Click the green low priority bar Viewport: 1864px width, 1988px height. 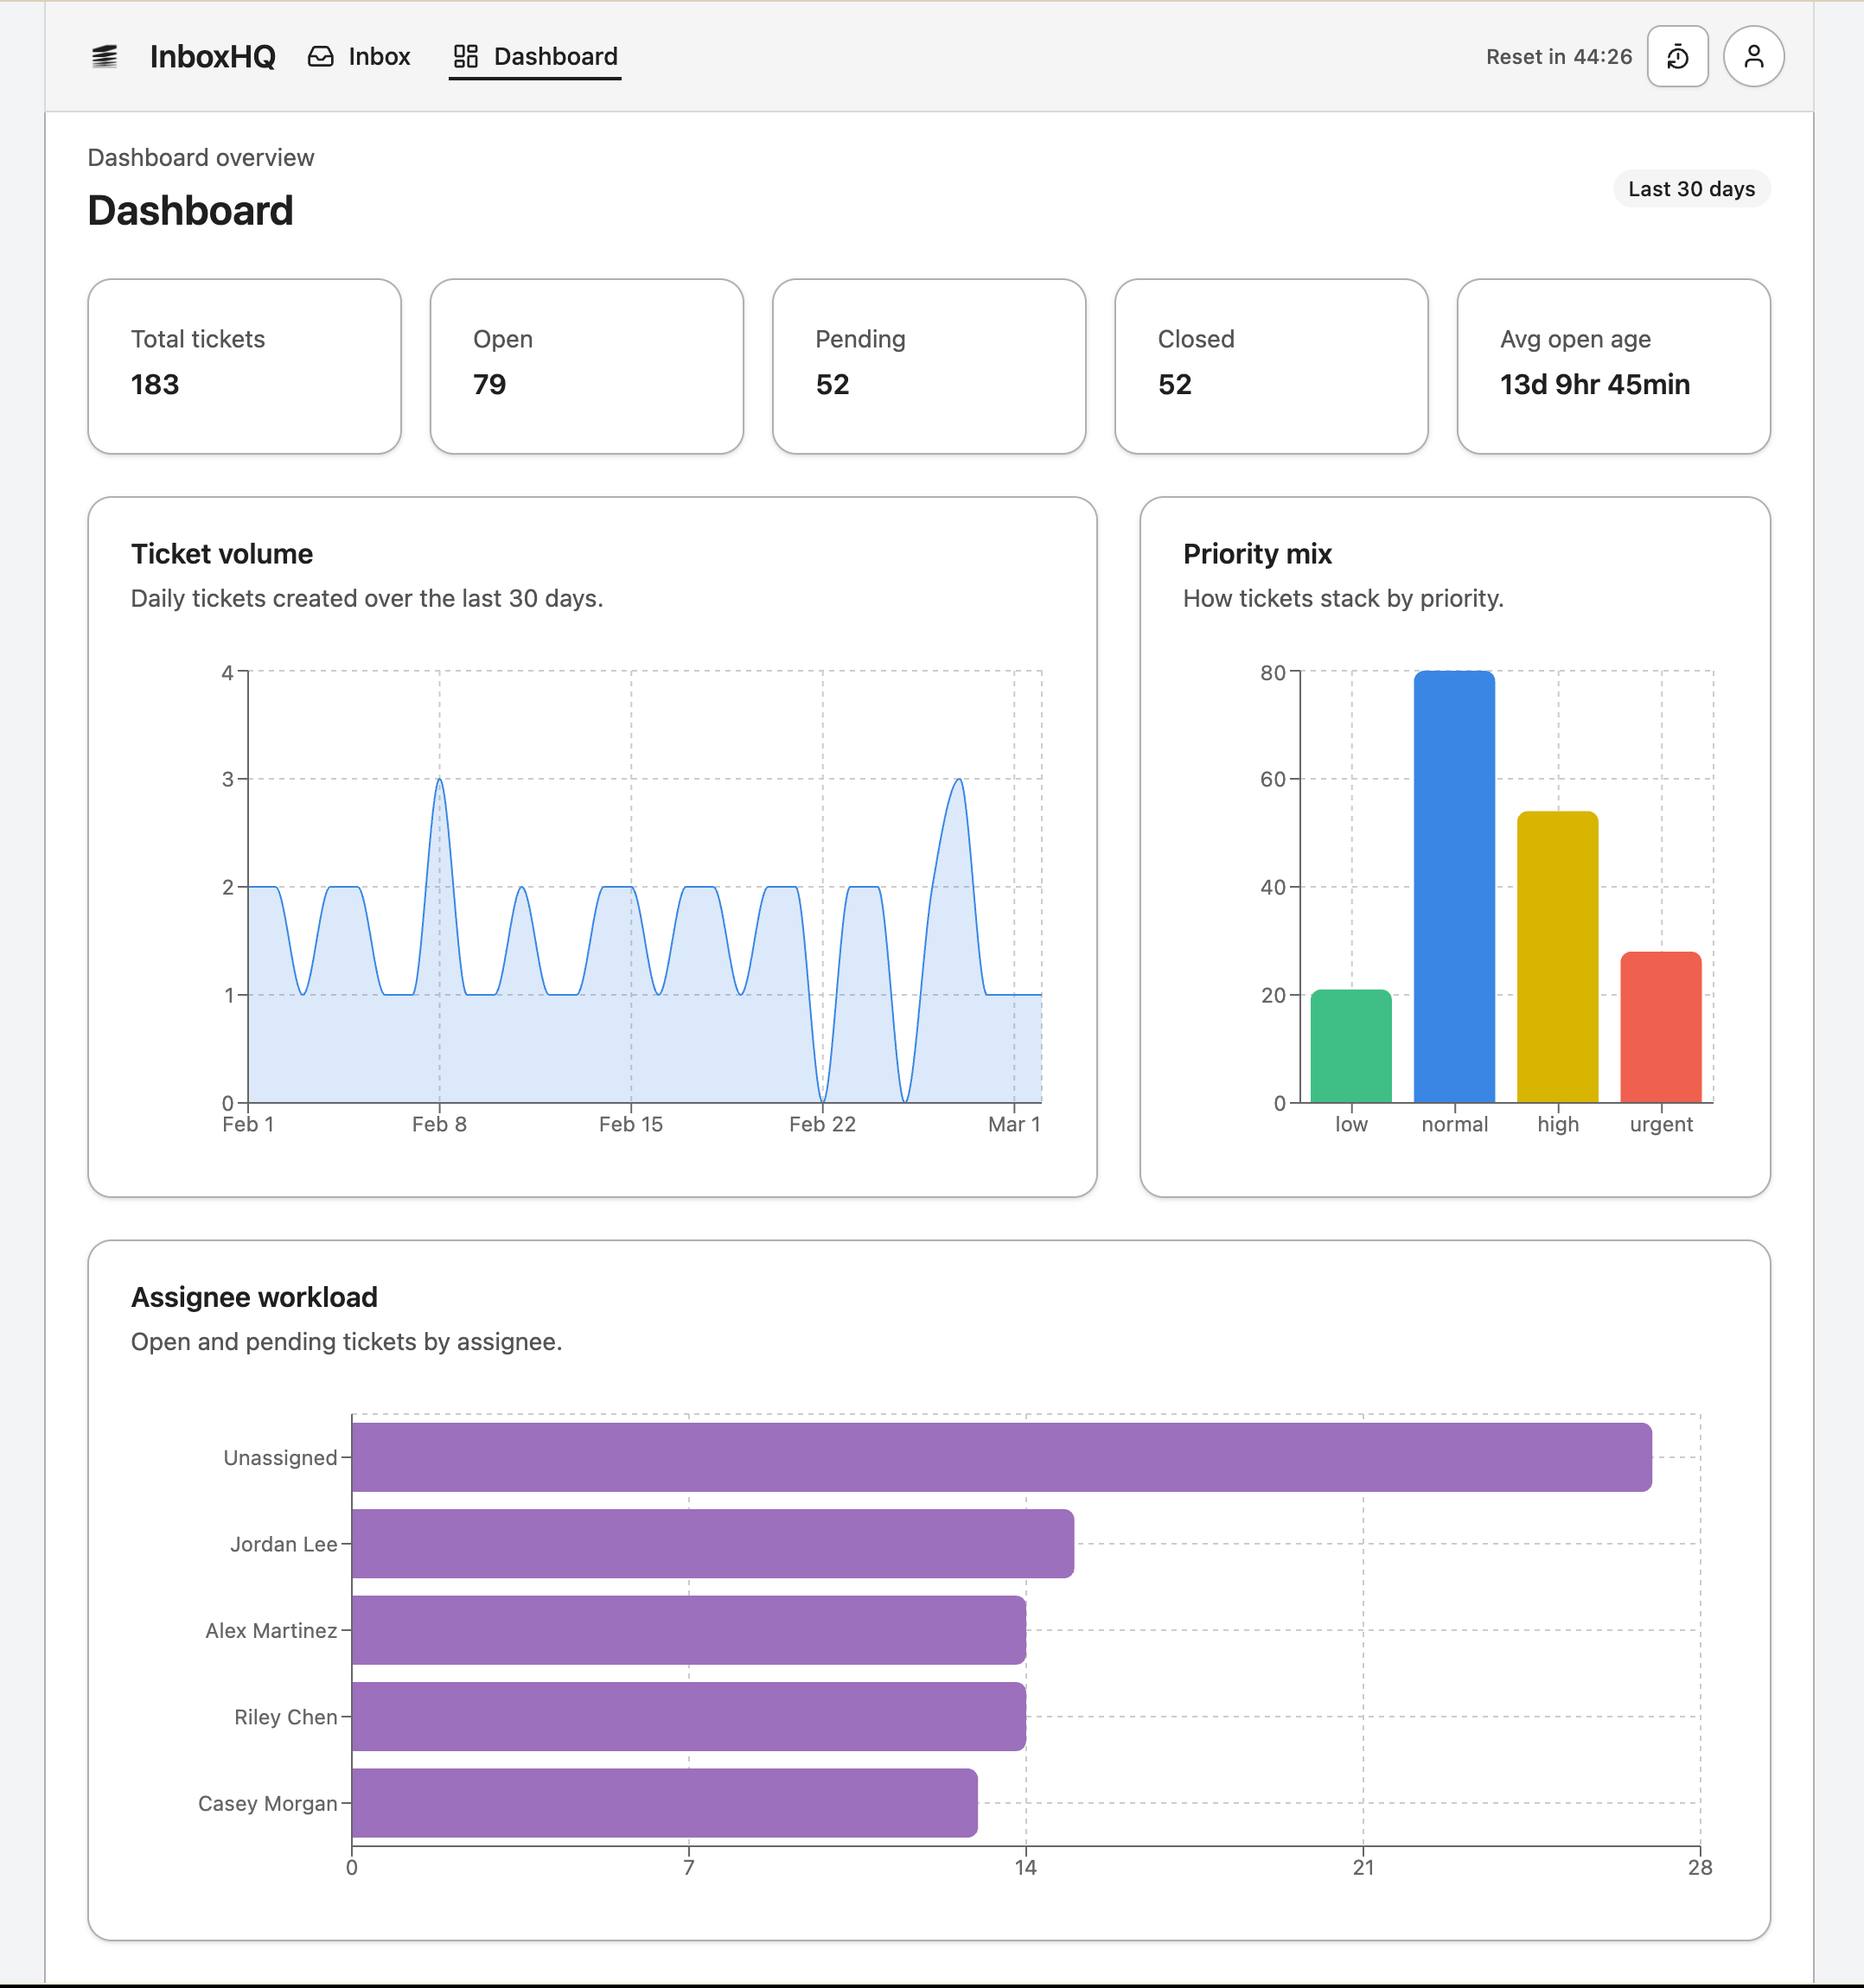click(x=1350, y=1046)
